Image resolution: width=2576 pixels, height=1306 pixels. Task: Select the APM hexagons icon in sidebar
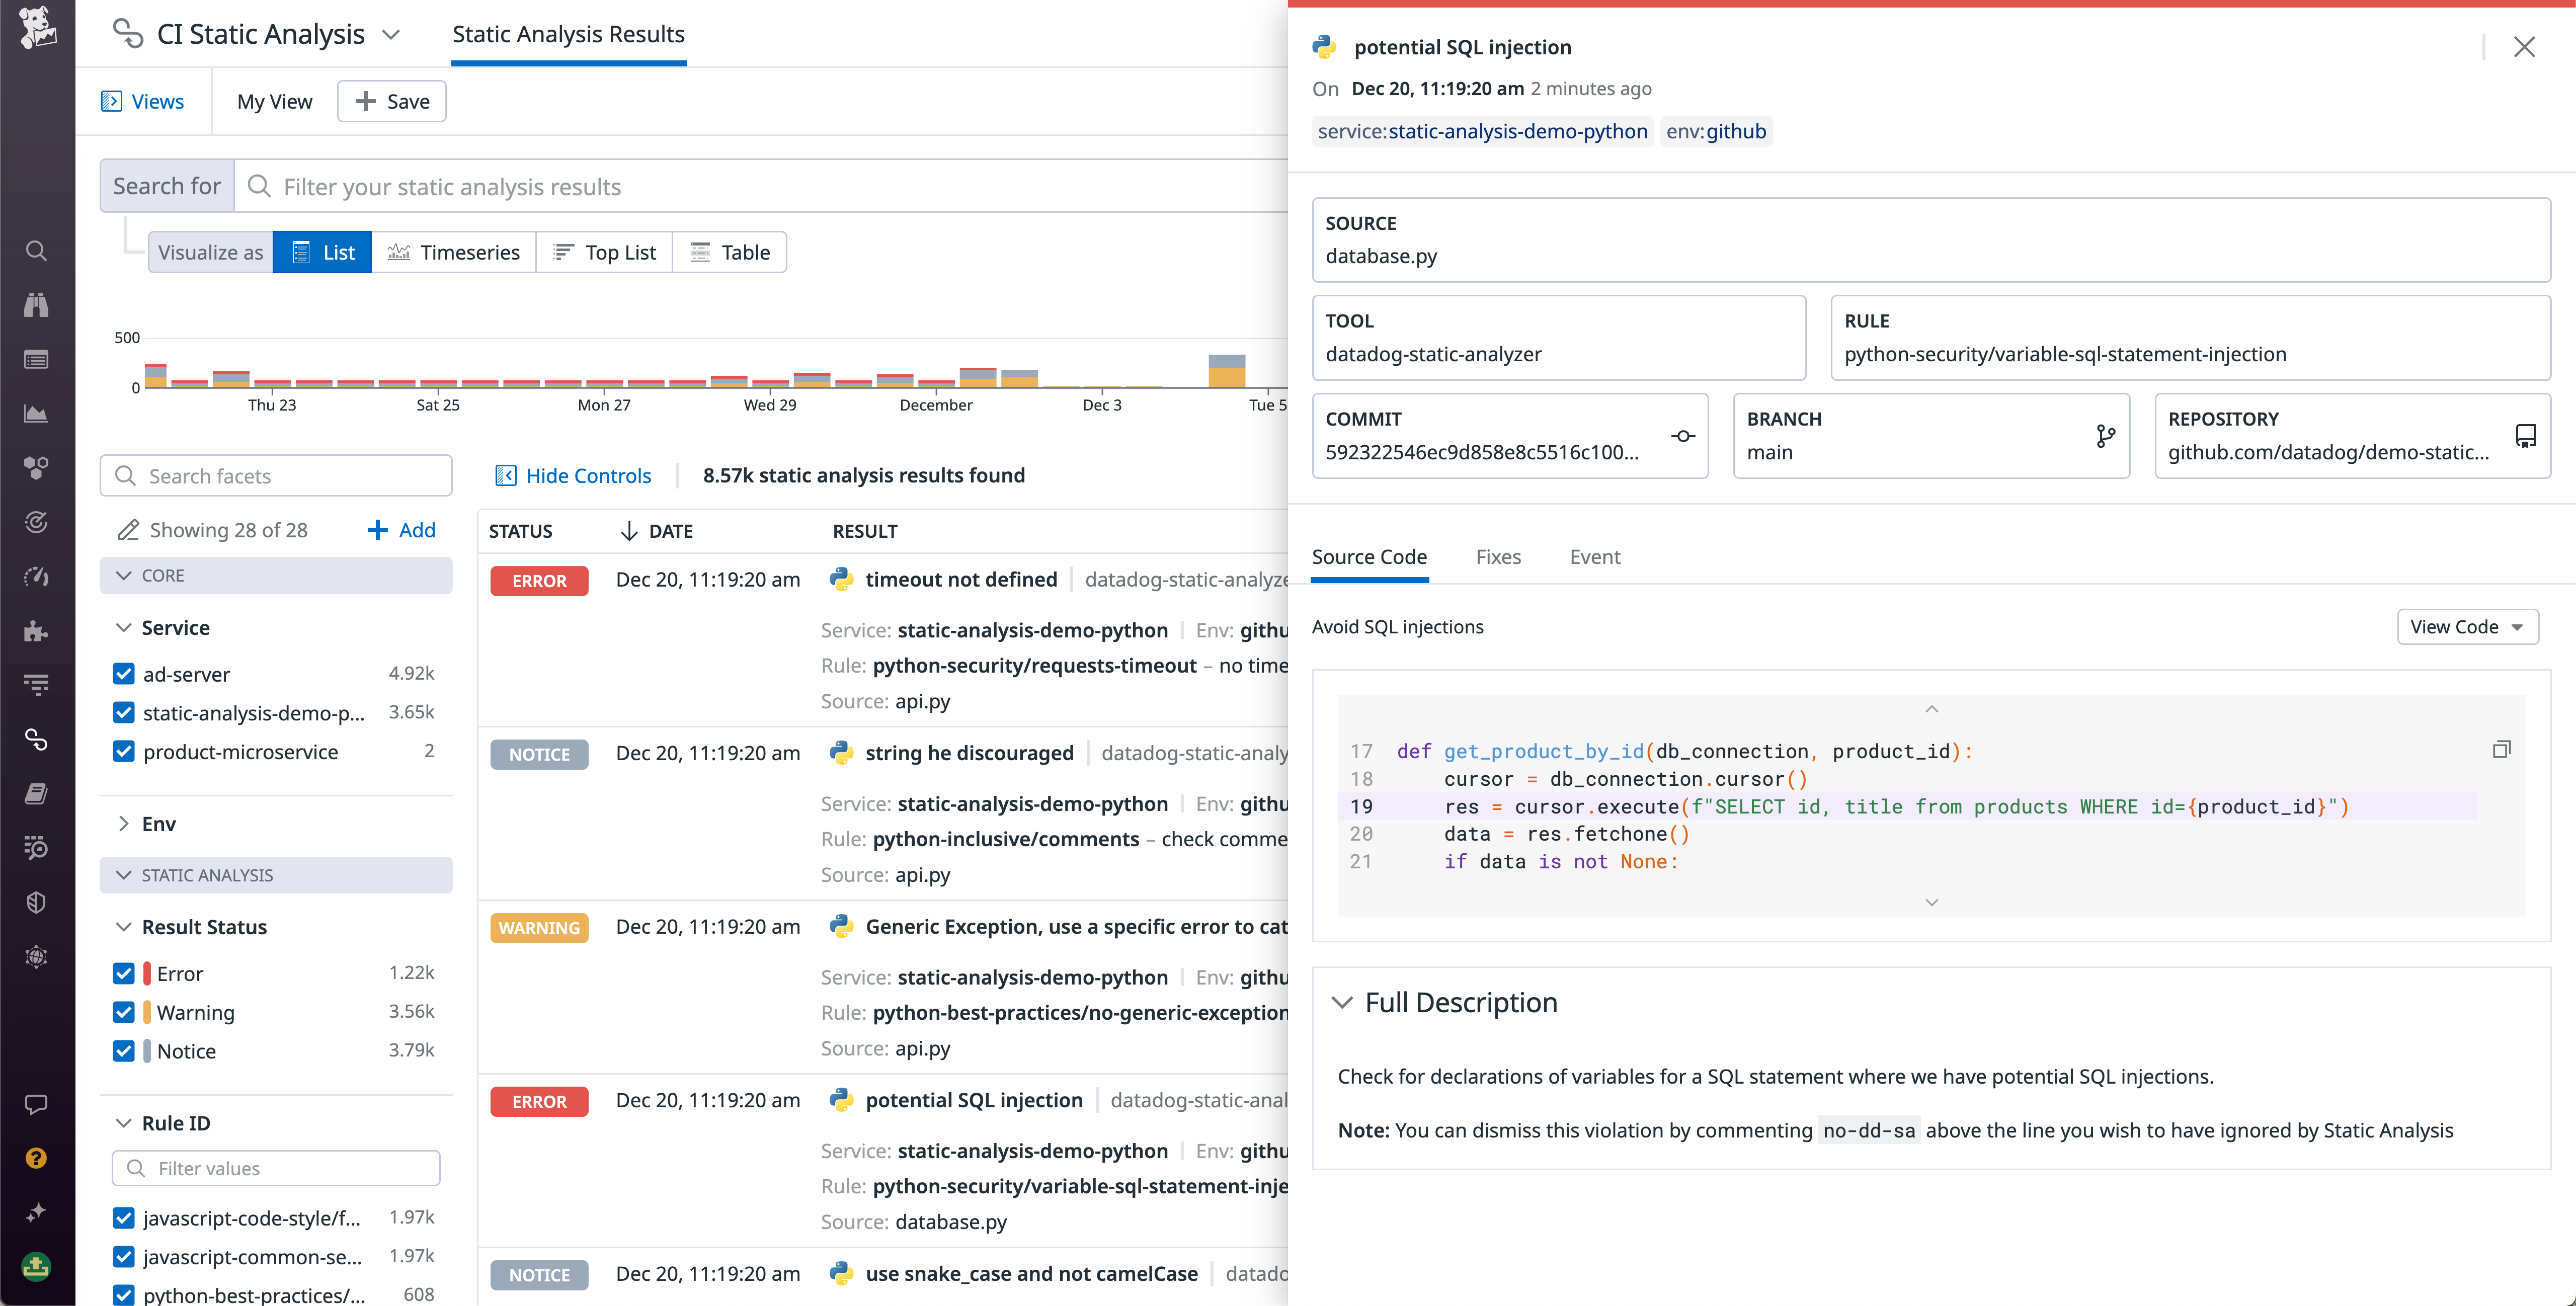tap(36, 467)
